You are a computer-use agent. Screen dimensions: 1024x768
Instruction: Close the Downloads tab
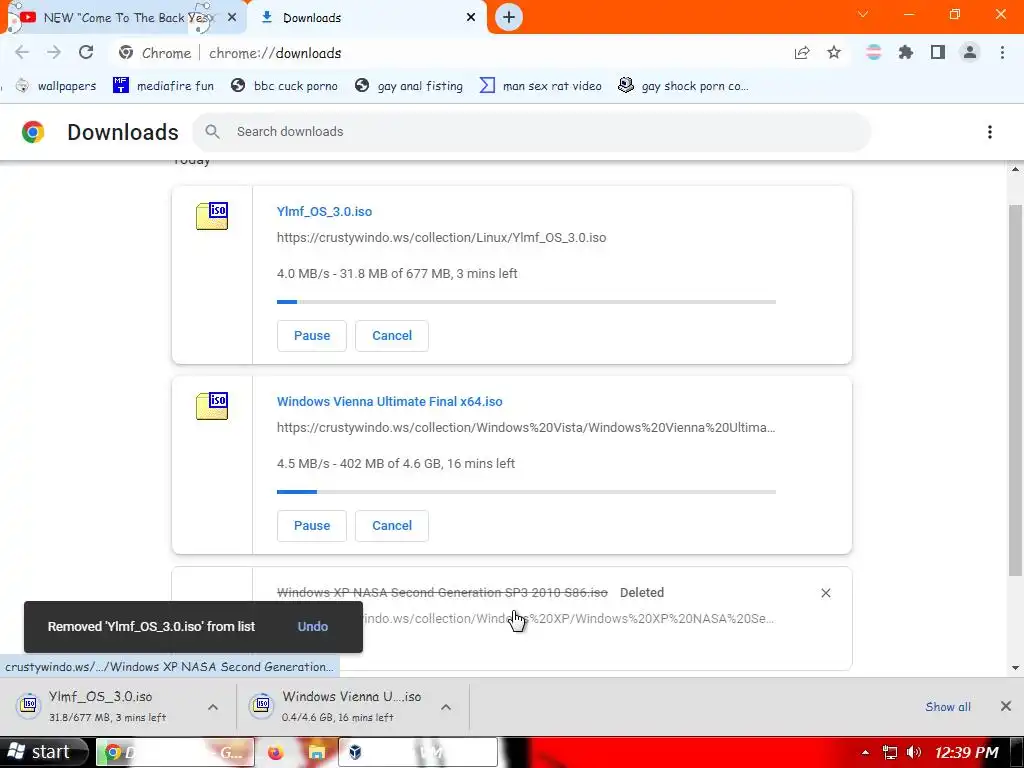(x=471, y=18)
